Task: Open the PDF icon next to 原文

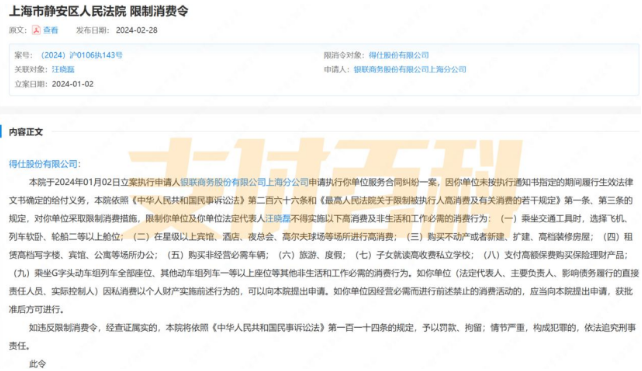Action: click(x=36, y=30)
